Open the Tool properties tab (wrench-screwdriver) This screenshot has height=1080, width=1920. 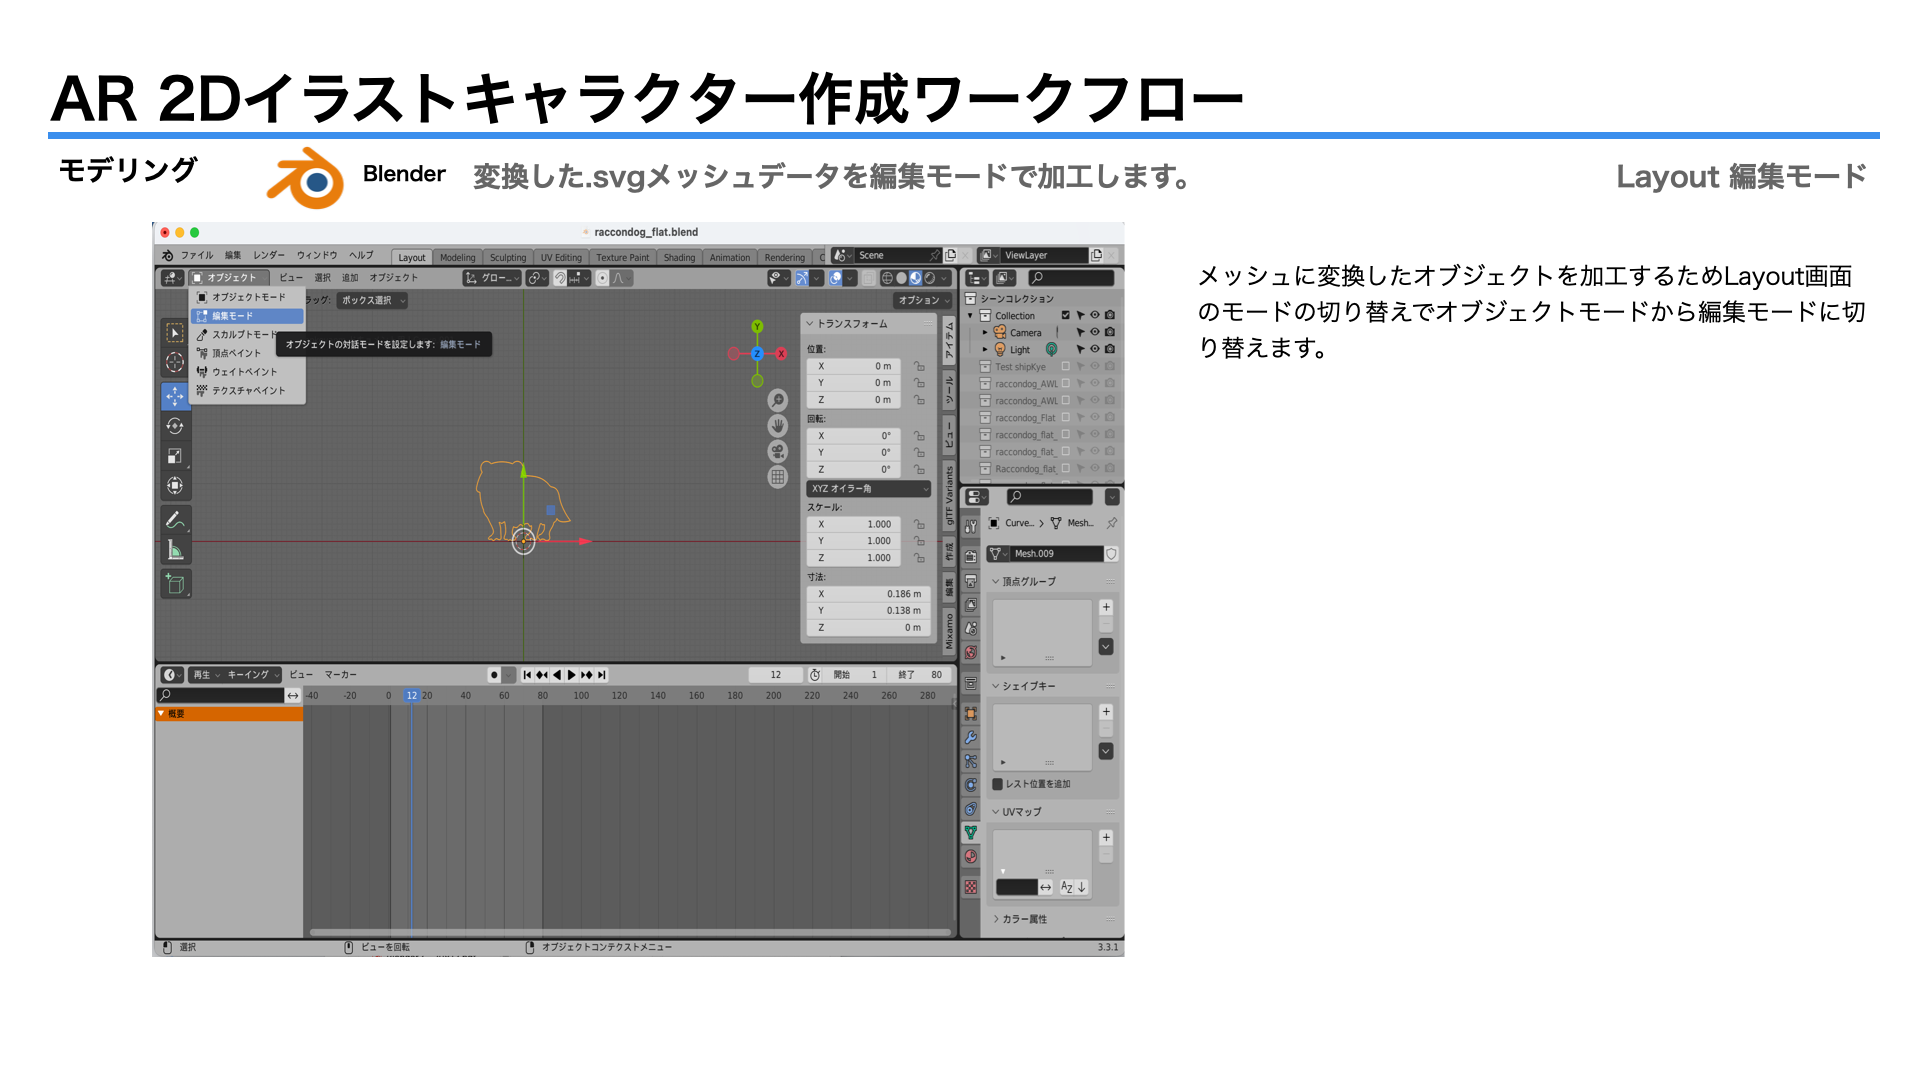971,526
